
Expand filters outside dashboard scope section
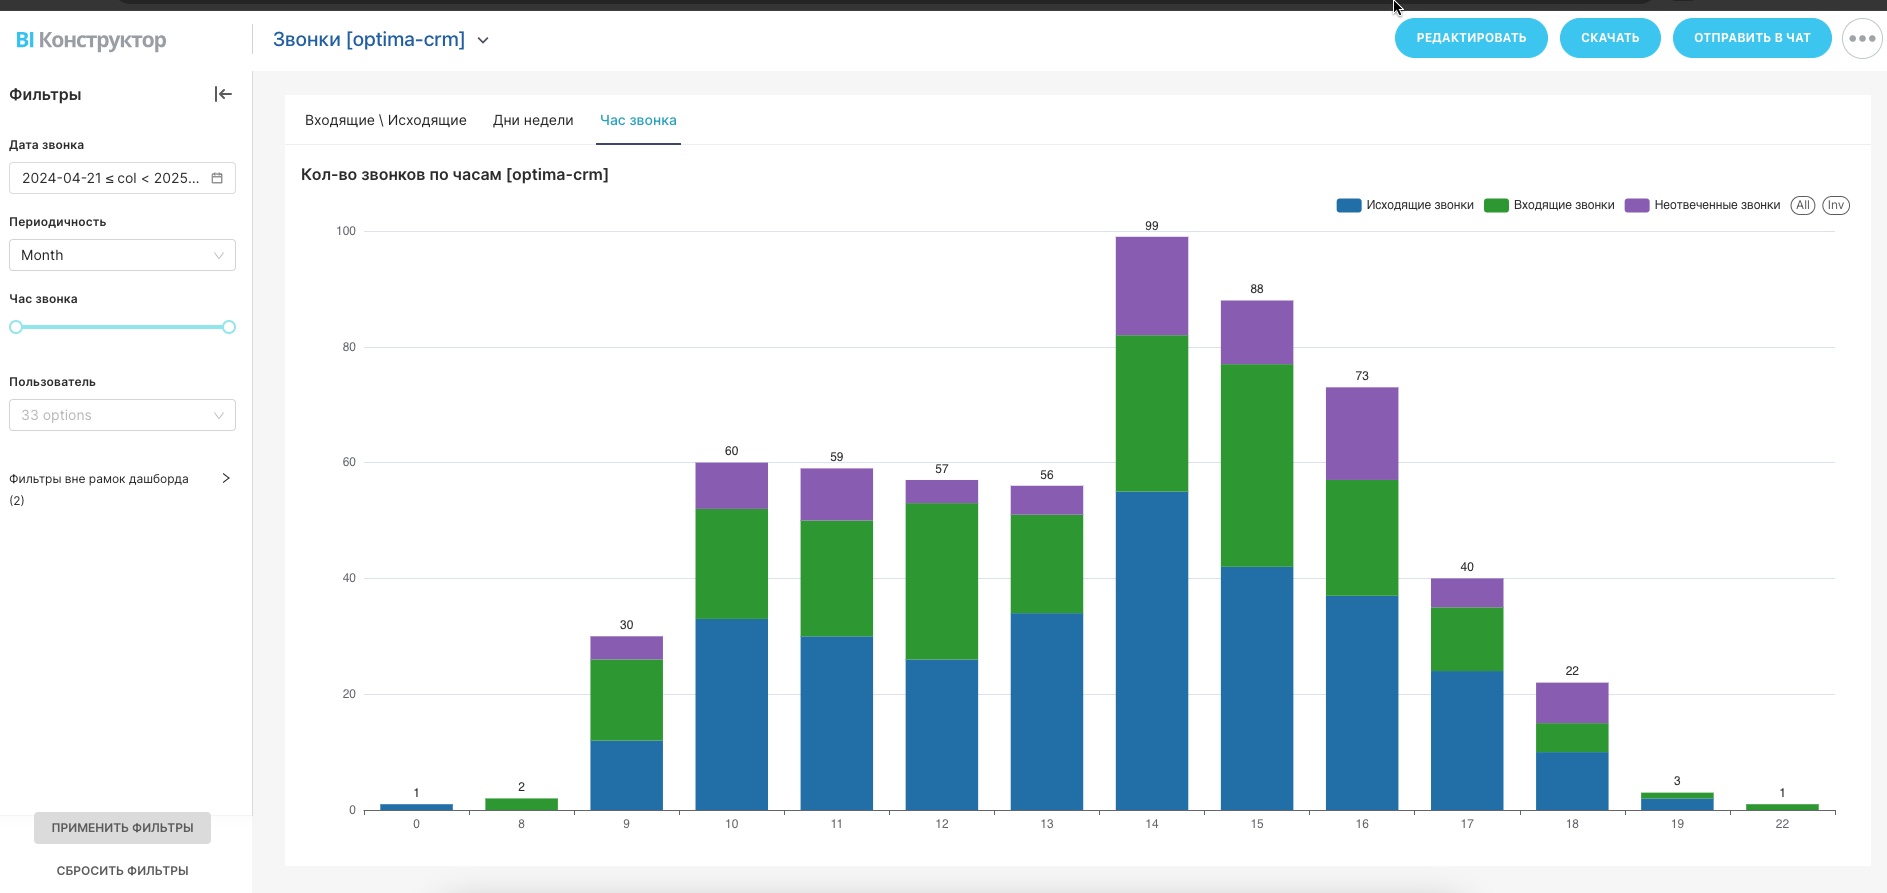click(226, 479)
